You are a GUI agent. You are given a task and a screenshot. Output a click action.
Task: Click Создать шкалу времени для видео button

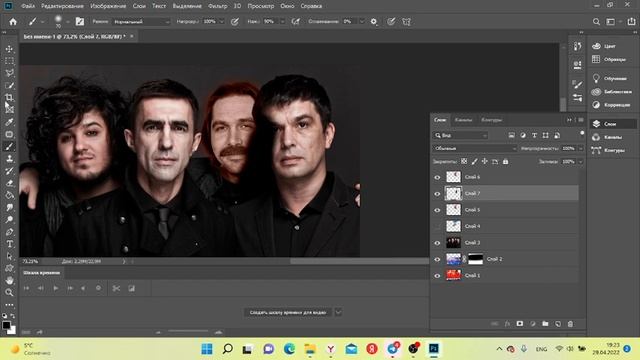[x=288, y=313]
